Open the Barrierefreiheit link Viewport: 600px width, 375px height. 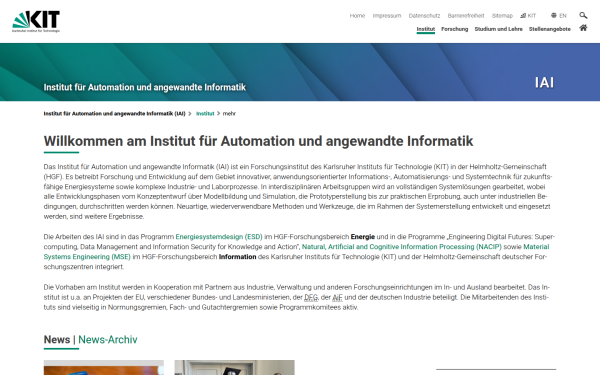click(x=466, y=16)
